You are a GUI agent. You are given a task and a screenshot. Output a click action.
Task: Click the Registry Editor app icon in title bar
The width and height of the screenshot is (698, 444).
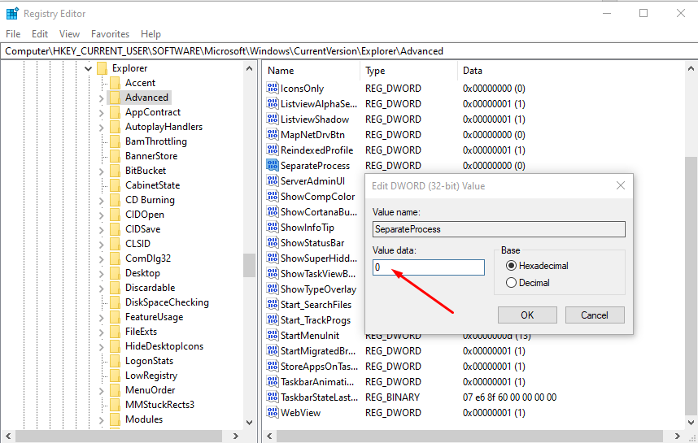[12, 13]
